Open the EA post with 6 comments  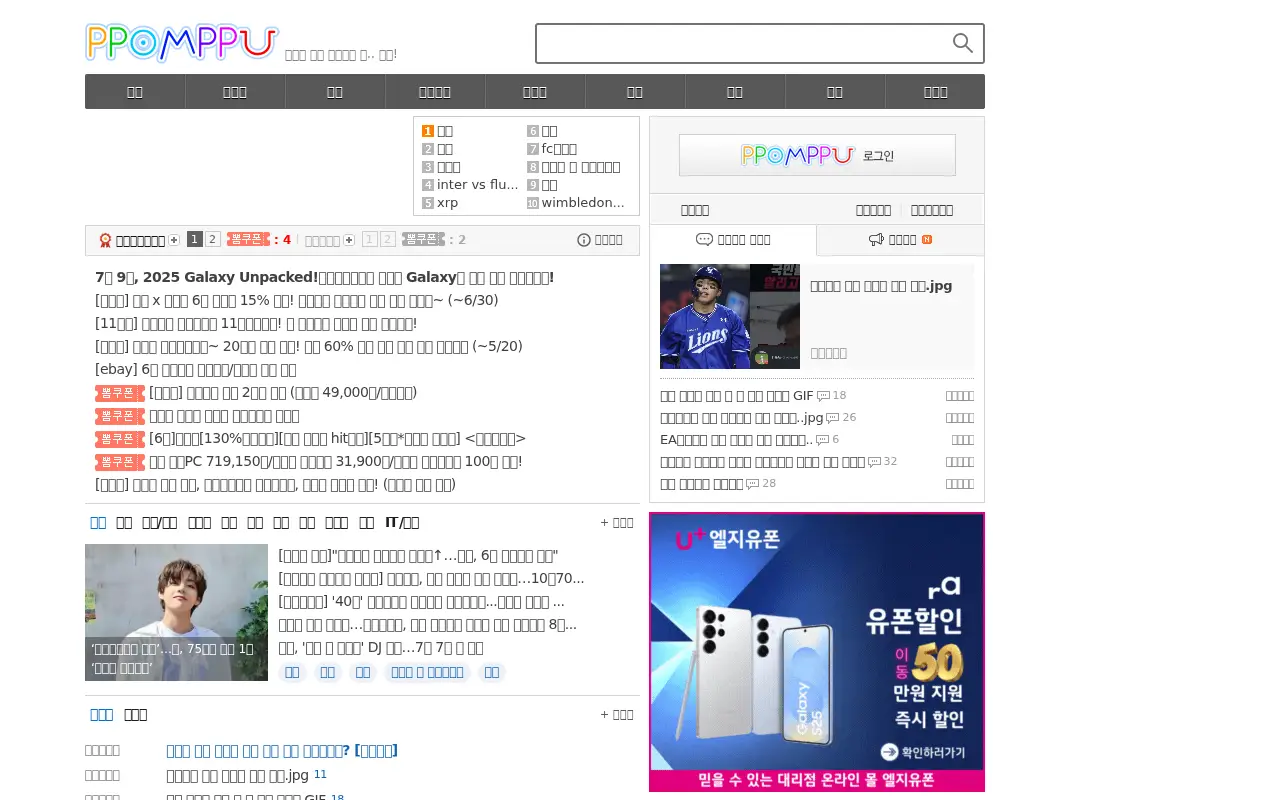pos(737,440)
